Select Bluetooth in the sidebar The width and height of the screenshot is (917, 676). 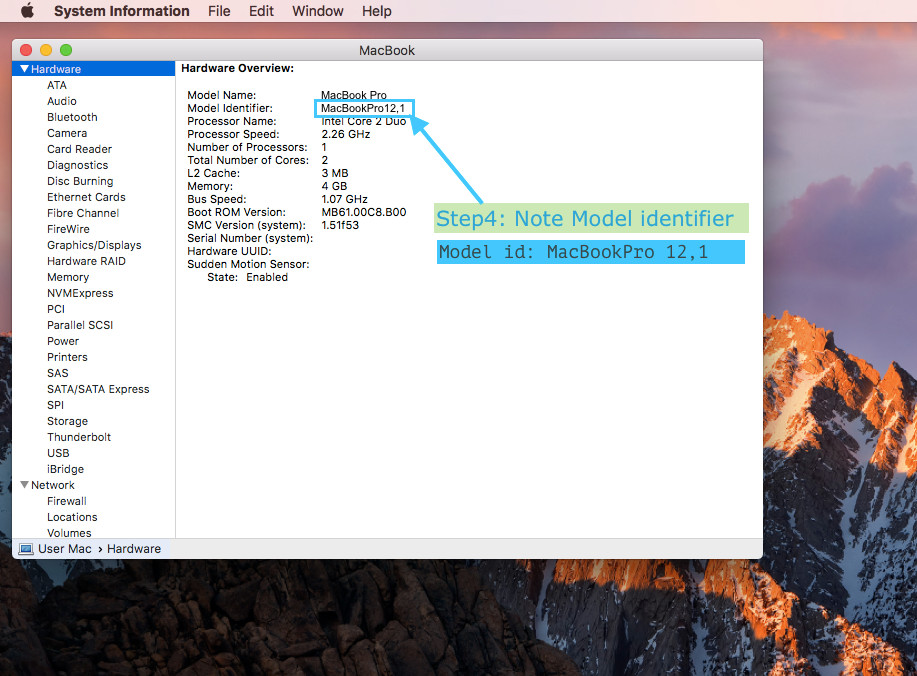click(x=72, y=117)
